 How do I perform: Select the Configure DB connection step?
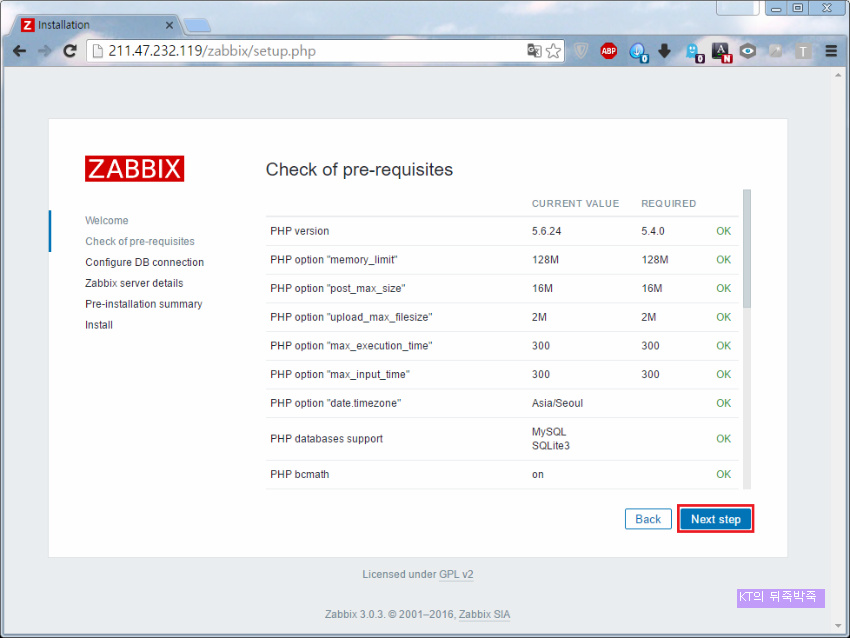145,262
